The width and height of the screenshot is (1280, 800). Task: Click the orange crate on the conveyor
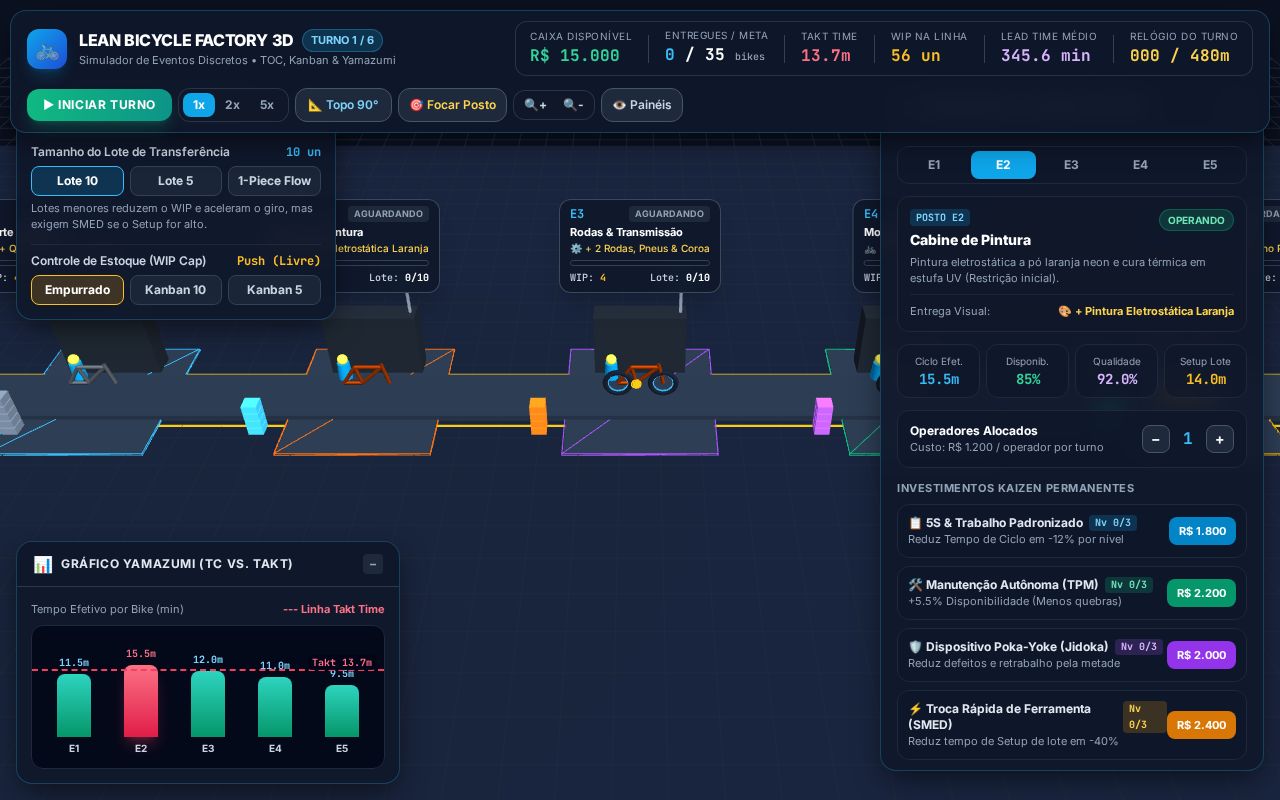click(538, 416)
